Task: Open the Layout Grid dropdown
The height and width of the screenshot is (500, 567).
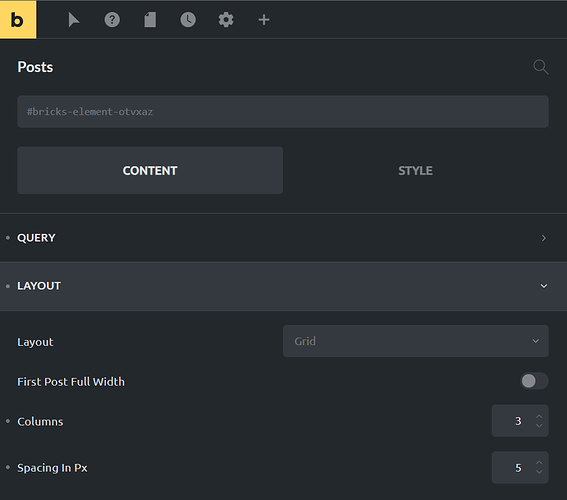Action: pos(415,341)
